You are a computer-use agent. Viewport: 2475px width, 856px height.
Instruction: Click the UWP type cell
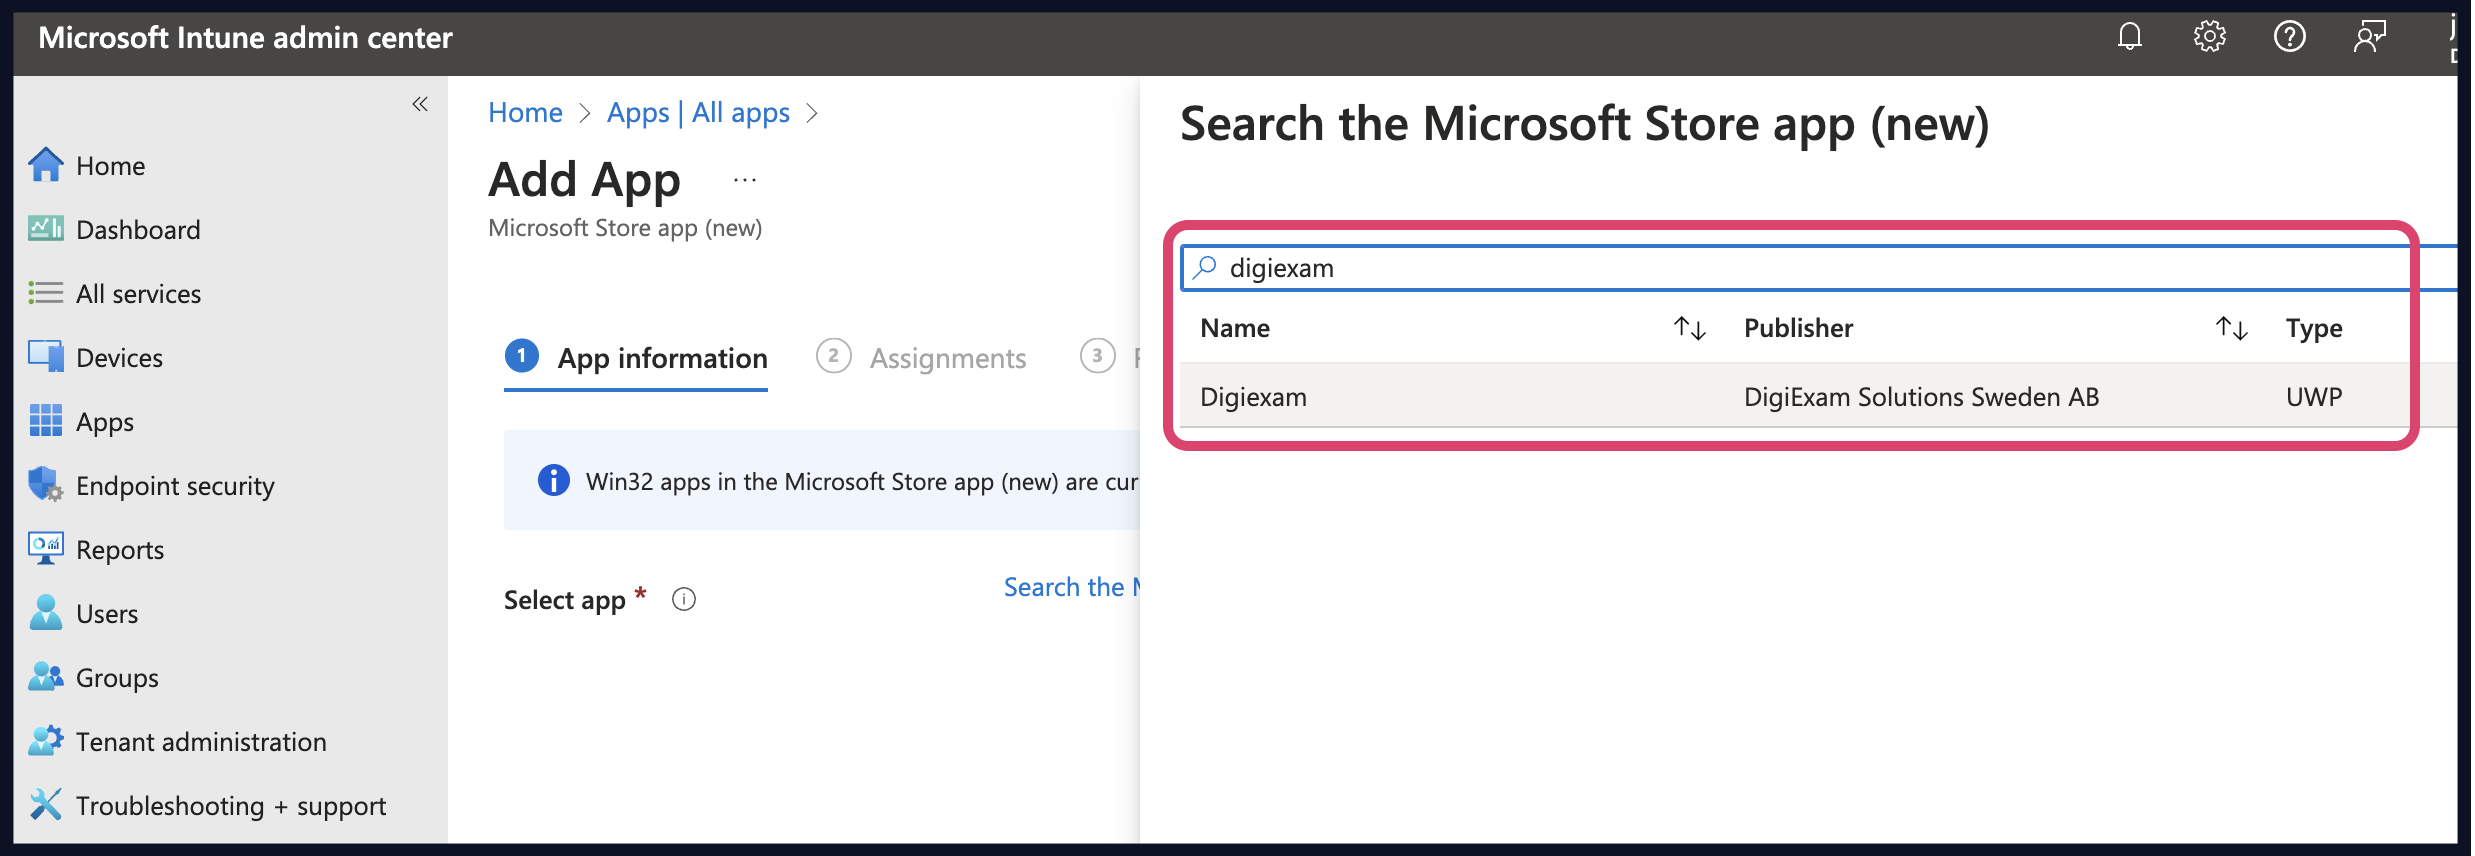(x=2314, y=397)
